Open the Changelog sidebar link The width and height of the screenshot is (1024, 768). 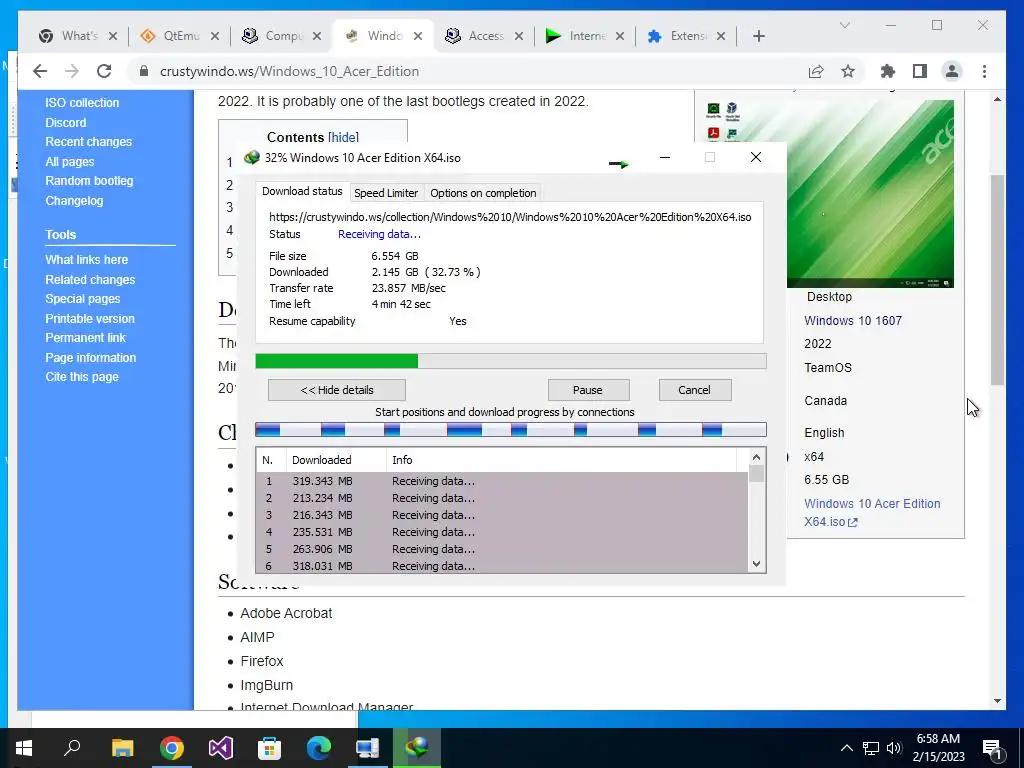(x=74, y=200)
